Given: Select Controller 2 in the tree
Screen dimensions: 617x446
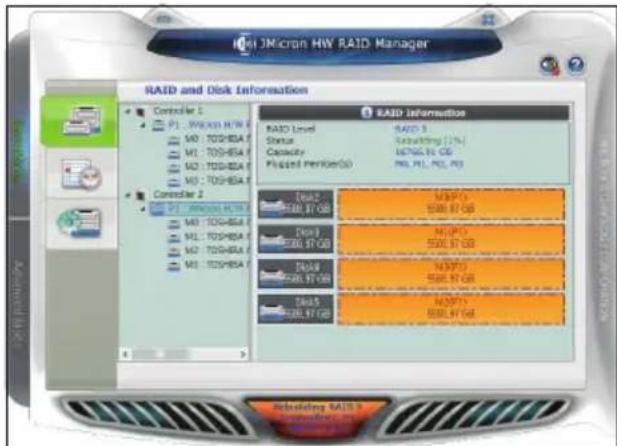Looking at the screenshot, I should 177,194.
